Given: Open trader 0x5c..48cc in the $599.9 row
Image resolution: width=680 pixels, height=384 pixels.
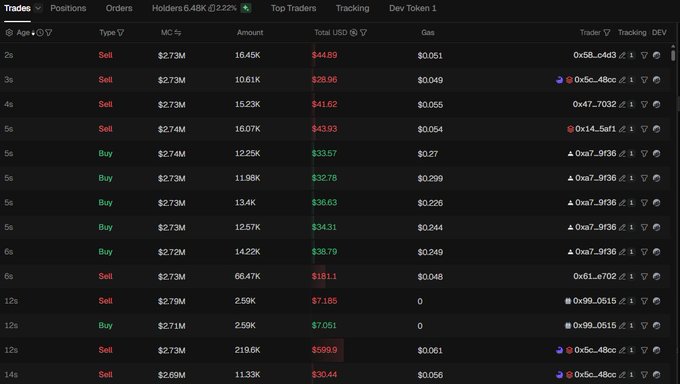Looking at the screenshot, I should point(595,350).
